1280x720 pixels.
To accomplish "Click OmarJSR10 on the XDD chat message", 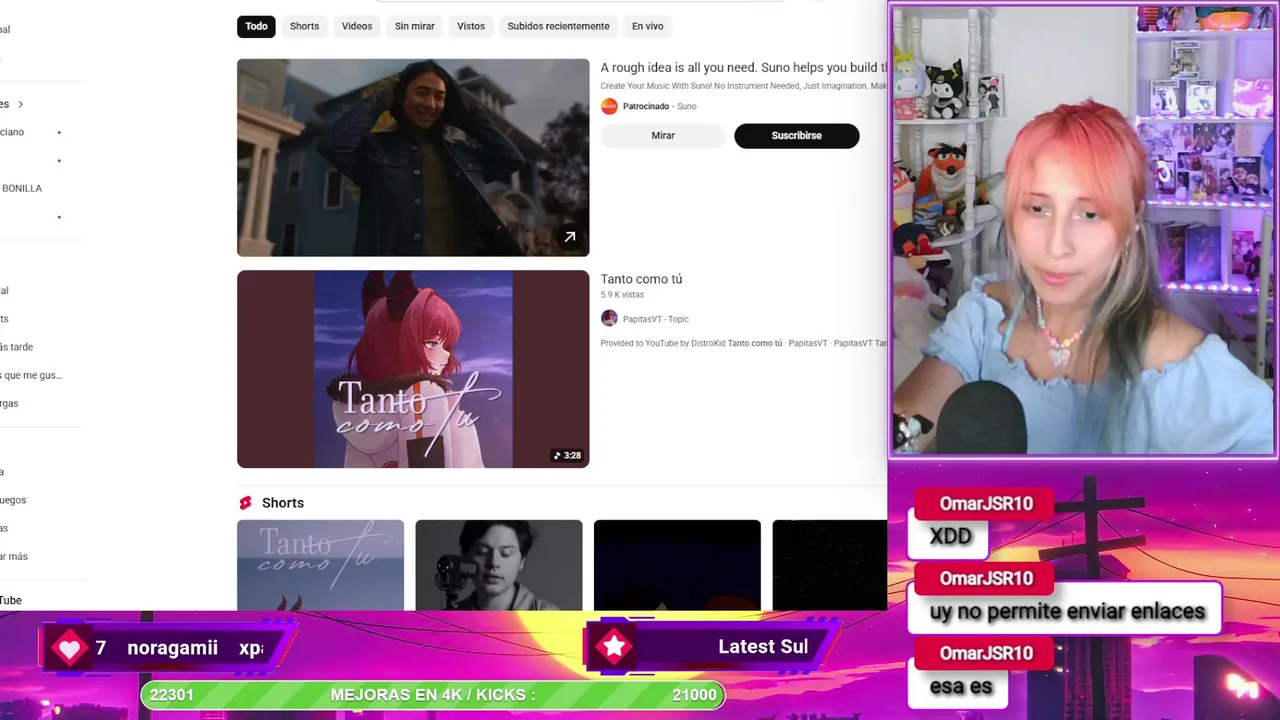I will [x=986, y=504].
